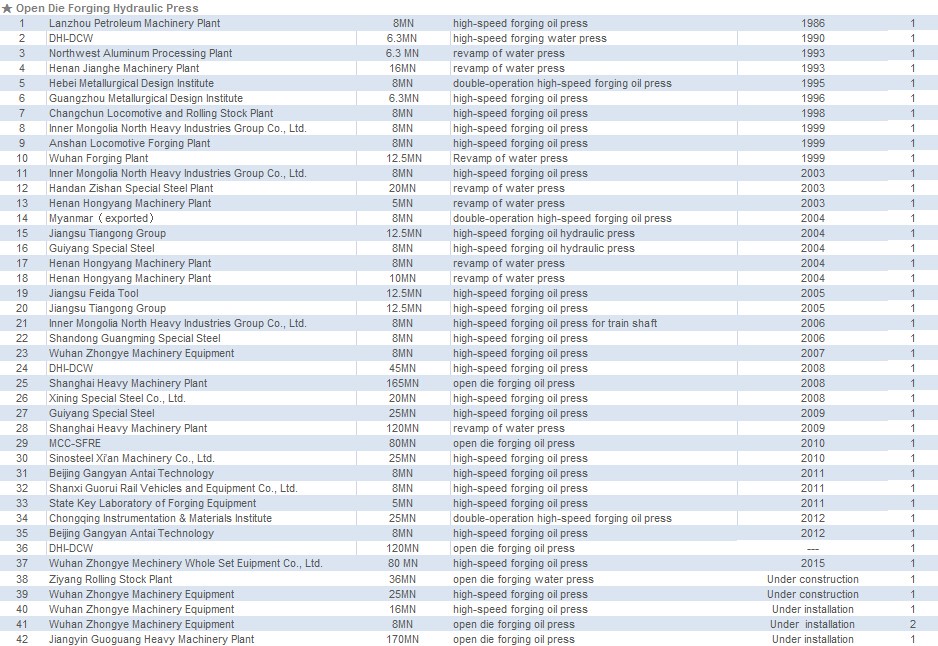
Task: Click 'Jiangsu Feida Tool' entry
Action: [x=93, y=293]
